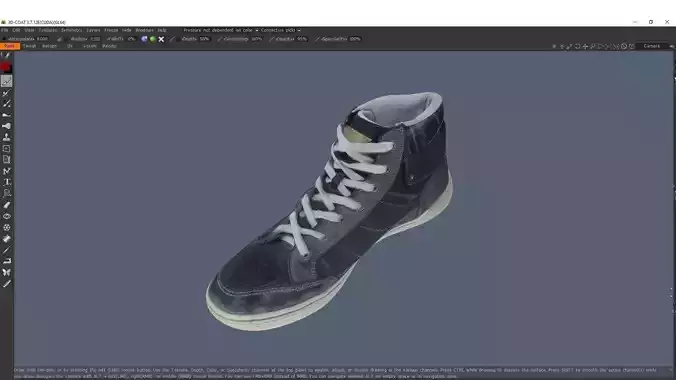The image size is (676, 380).
Task: Switch to the Retopo room tab
Action: pyautogui.click(x=49, y=46)
